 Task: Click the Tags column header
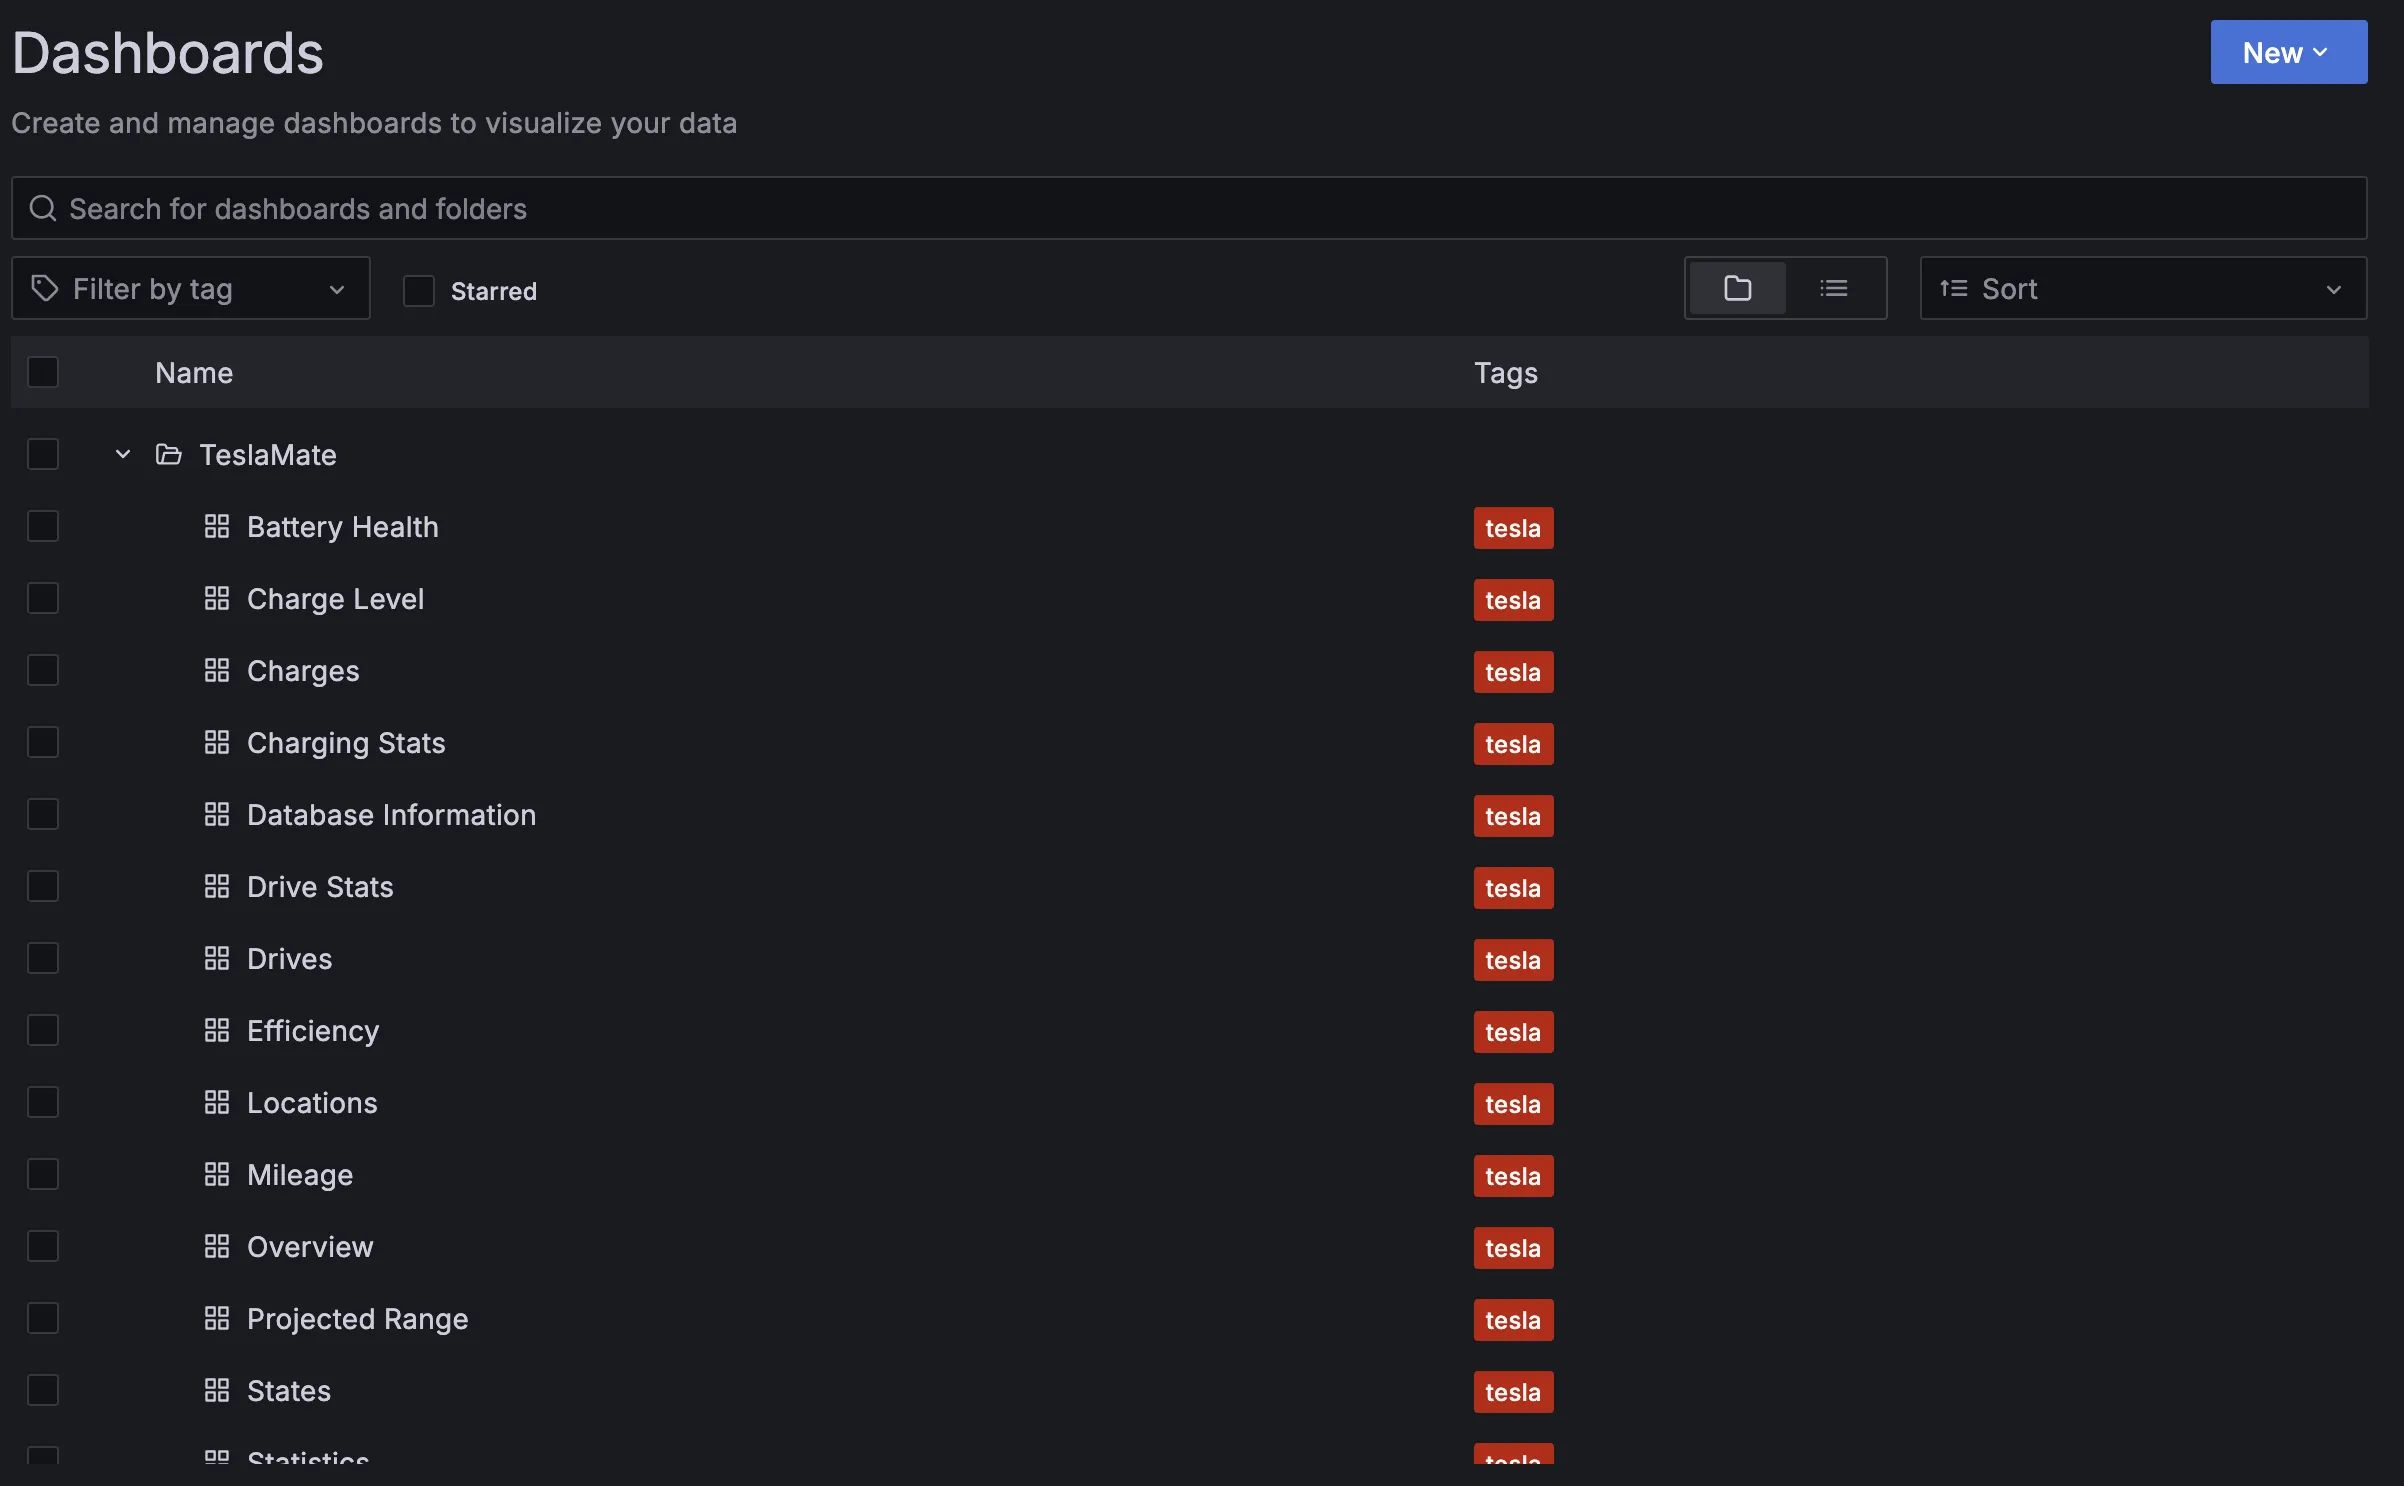click(1505, 372)
